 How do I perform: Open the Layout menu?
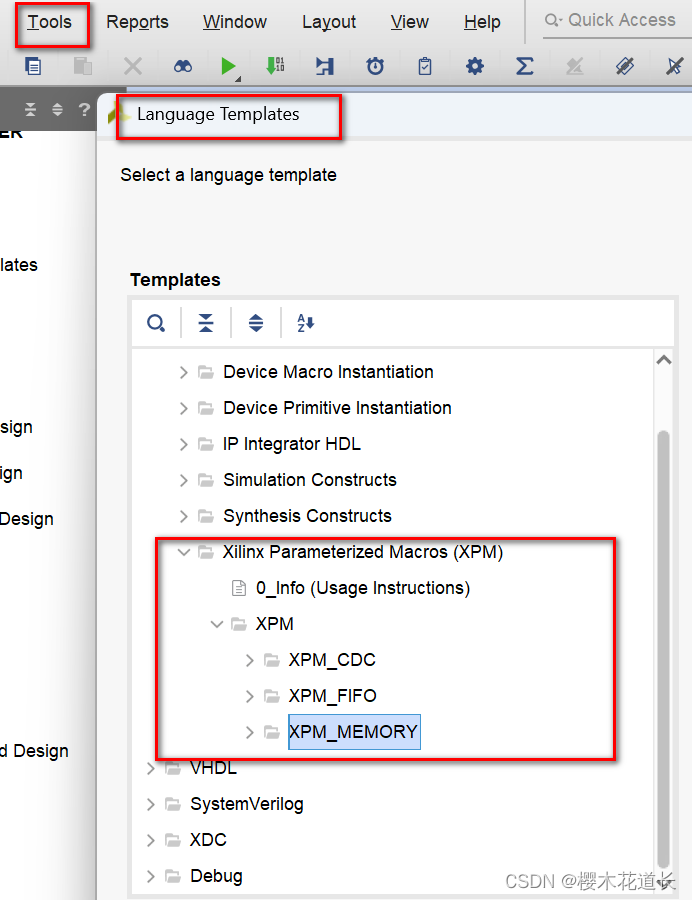click(329, 22)
